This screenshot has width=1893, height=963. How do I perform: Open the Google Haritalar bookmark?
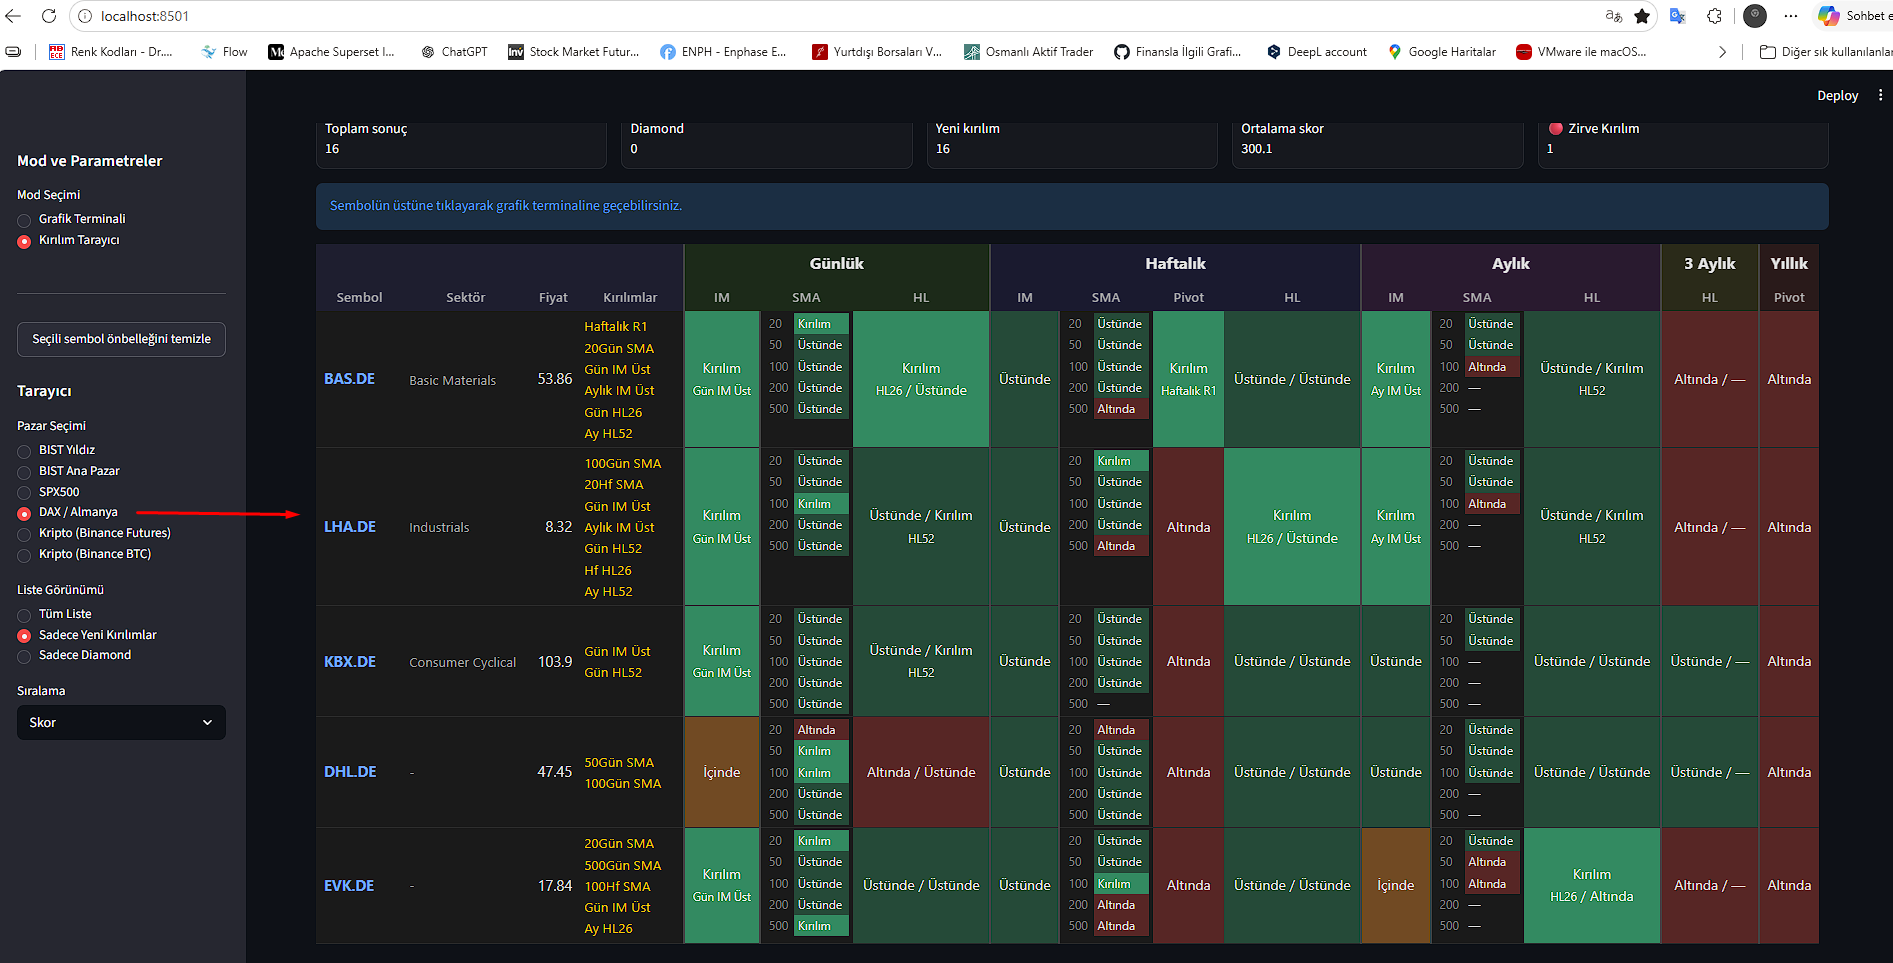[1442, 52]
